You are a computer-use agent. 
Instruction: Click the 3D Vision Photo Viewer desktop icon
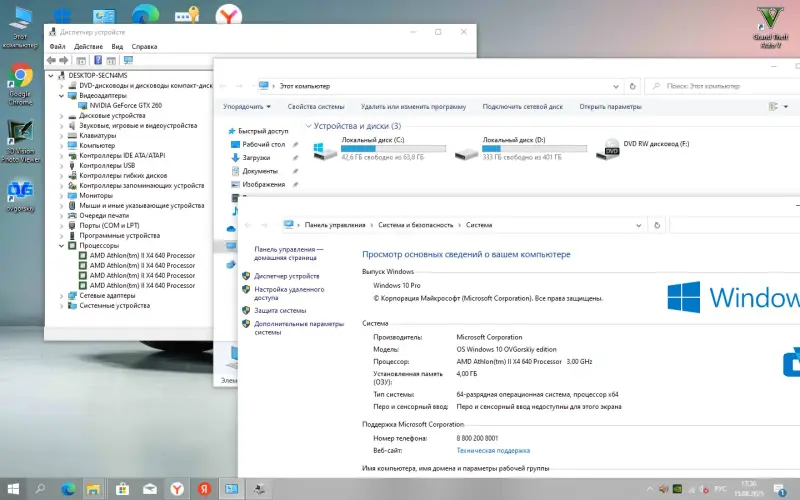point(20,141)
